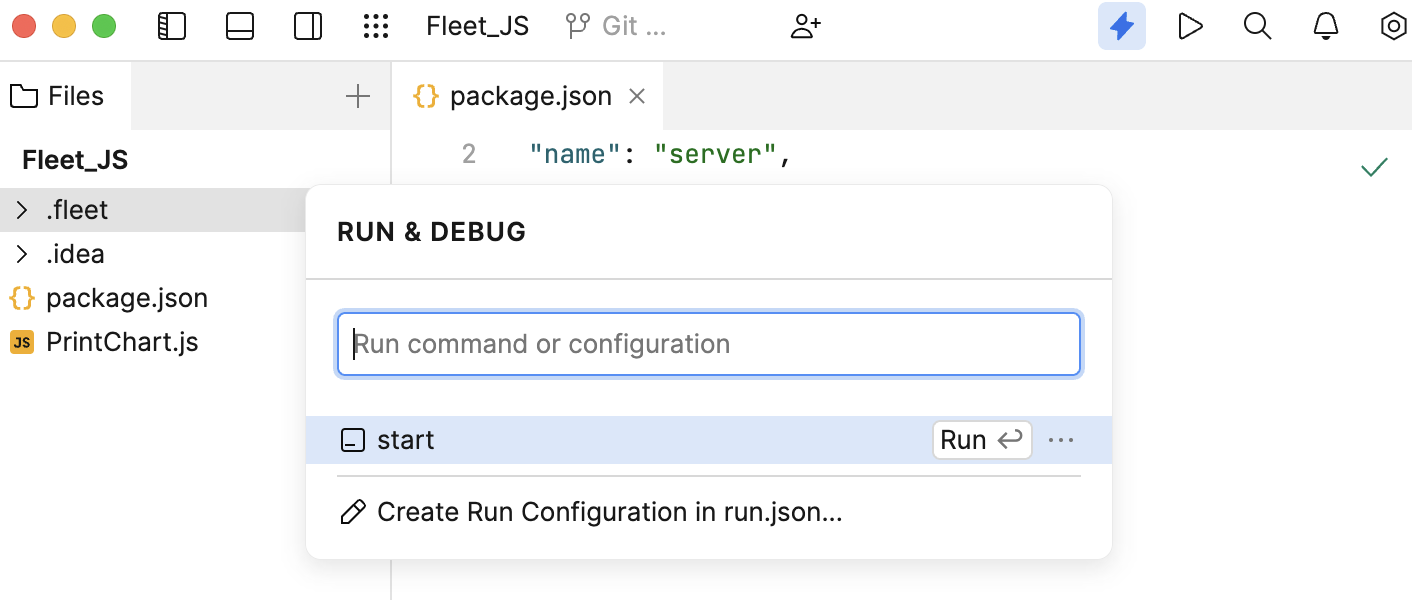Click the green inspection checkmark
This screenshot has height=600, width=1412.
(x=1375, y=167)
